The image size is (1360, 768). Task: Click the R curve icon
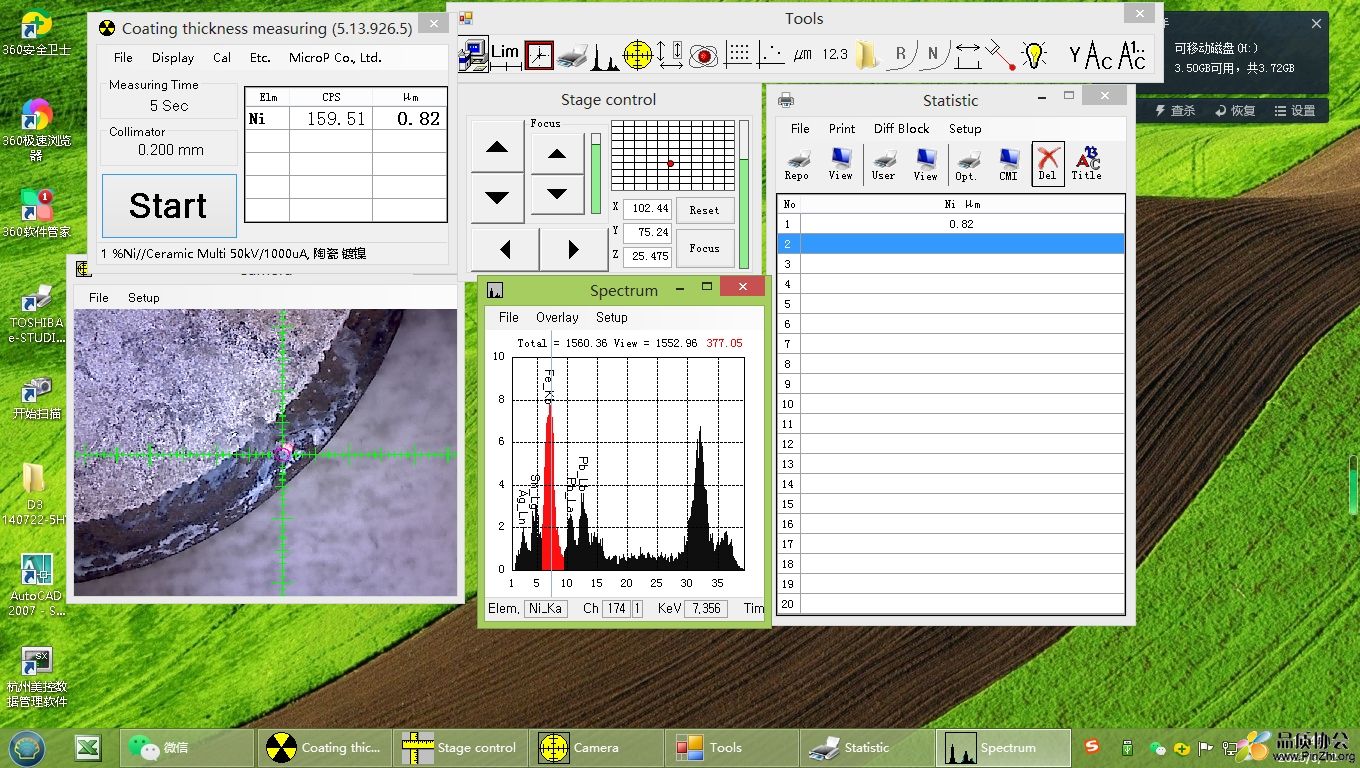(x=901, y=54)
